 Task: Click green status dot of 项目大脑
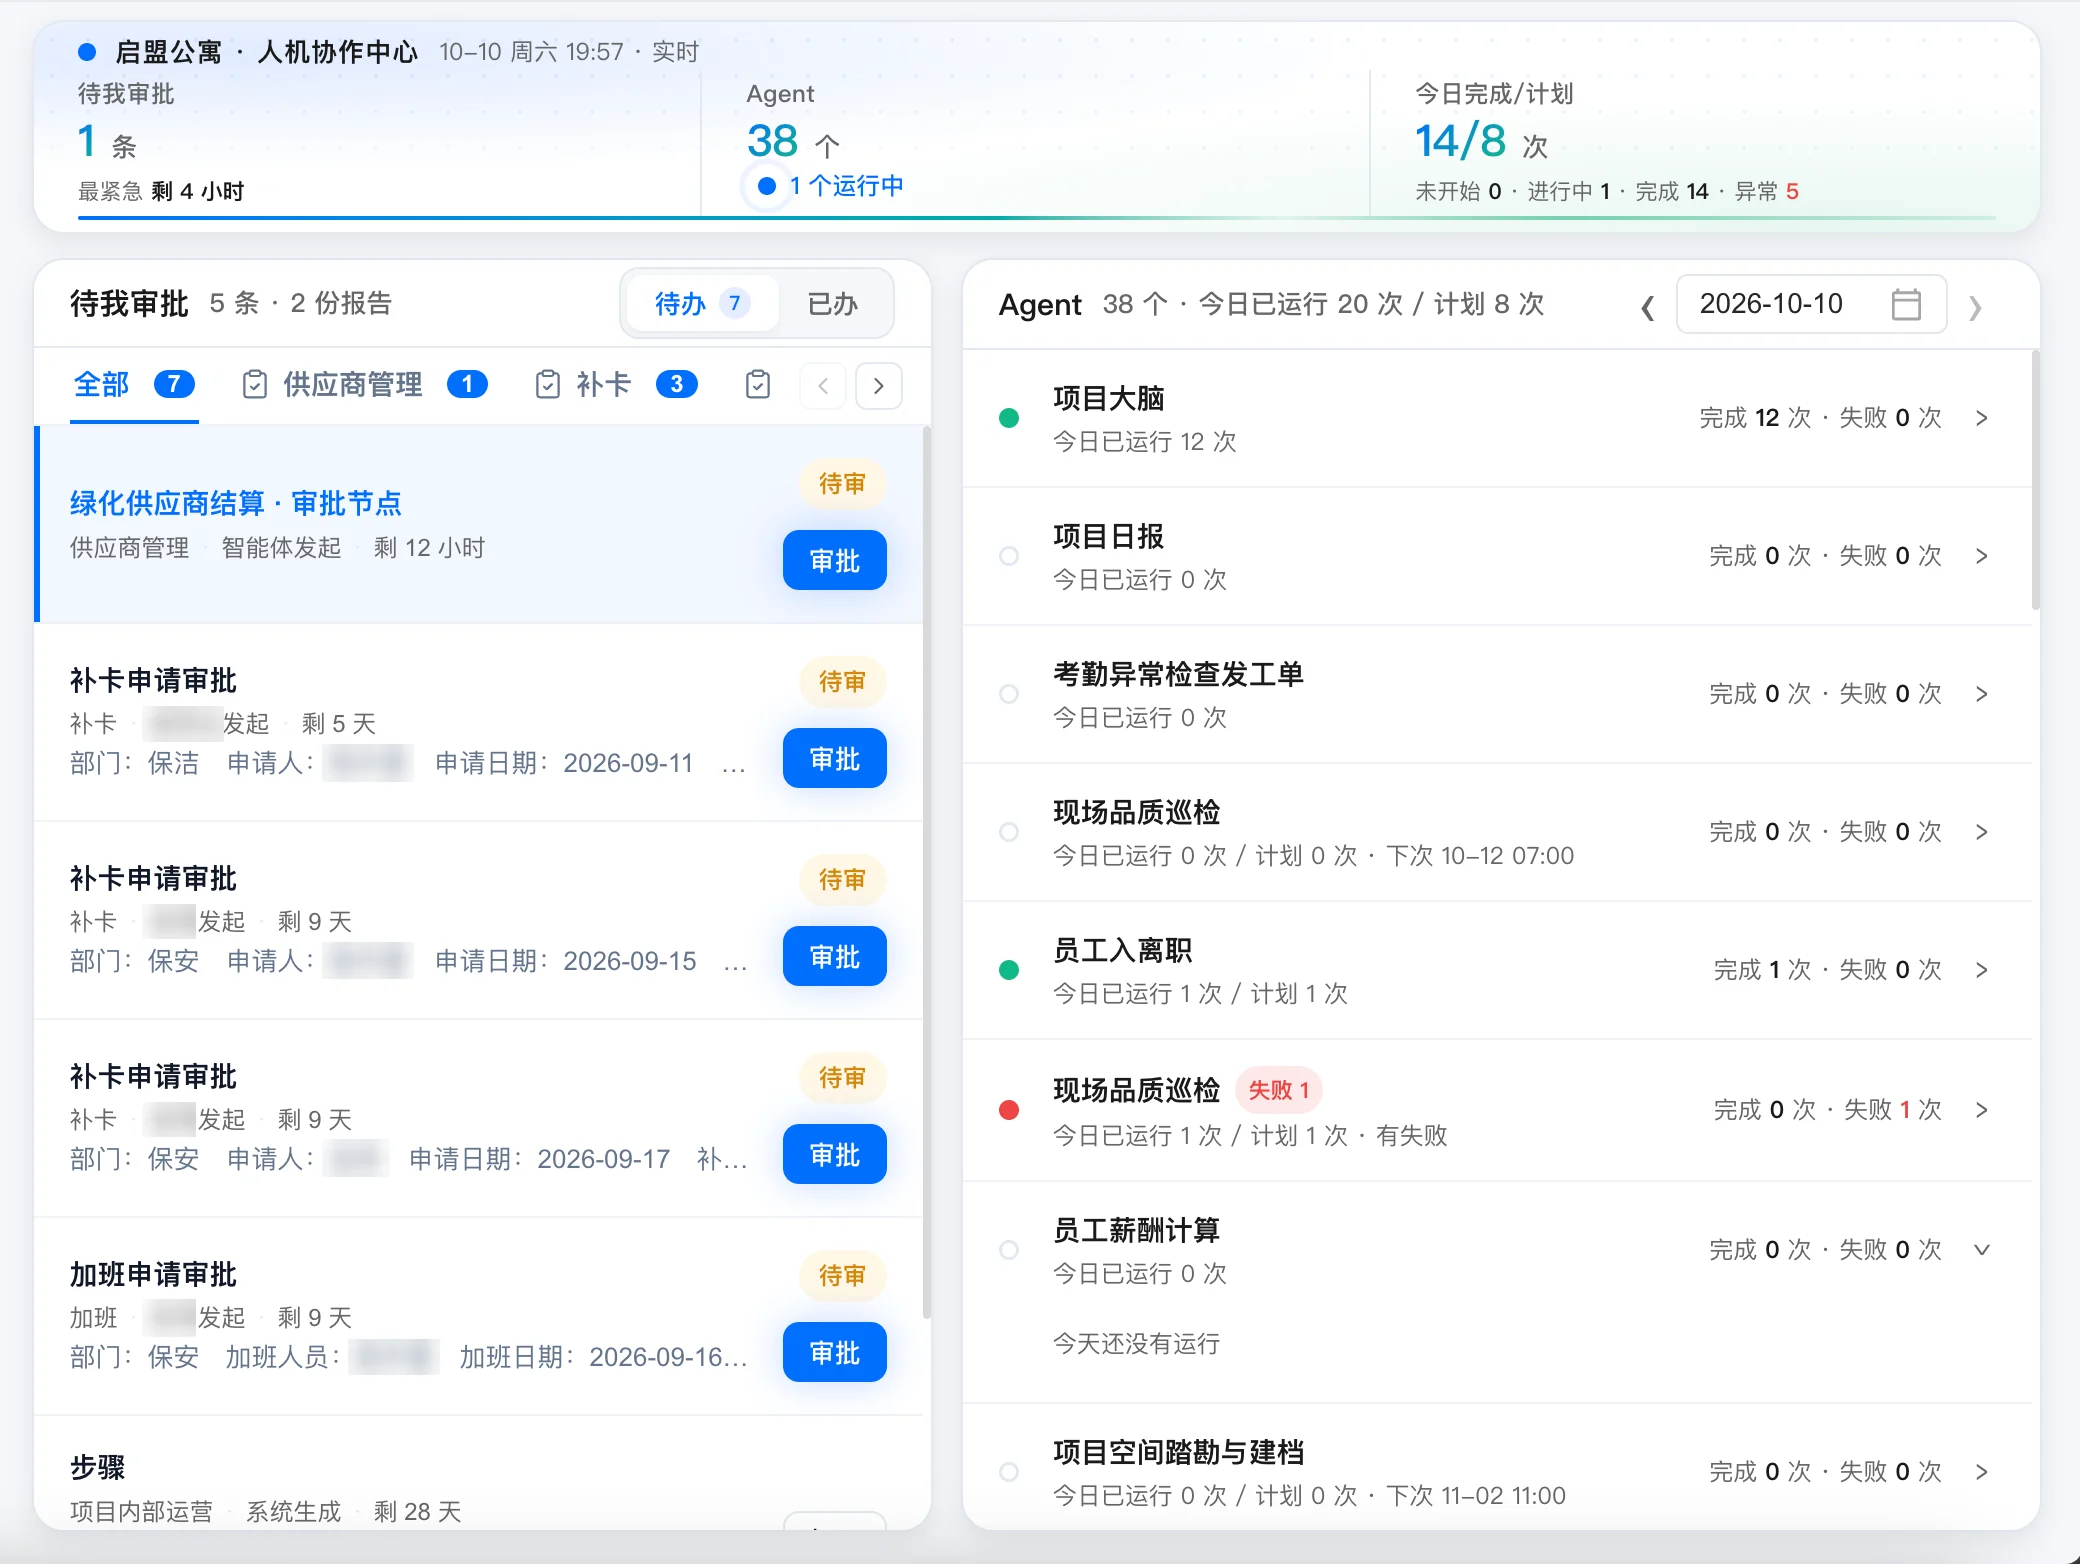point(1009,418)
